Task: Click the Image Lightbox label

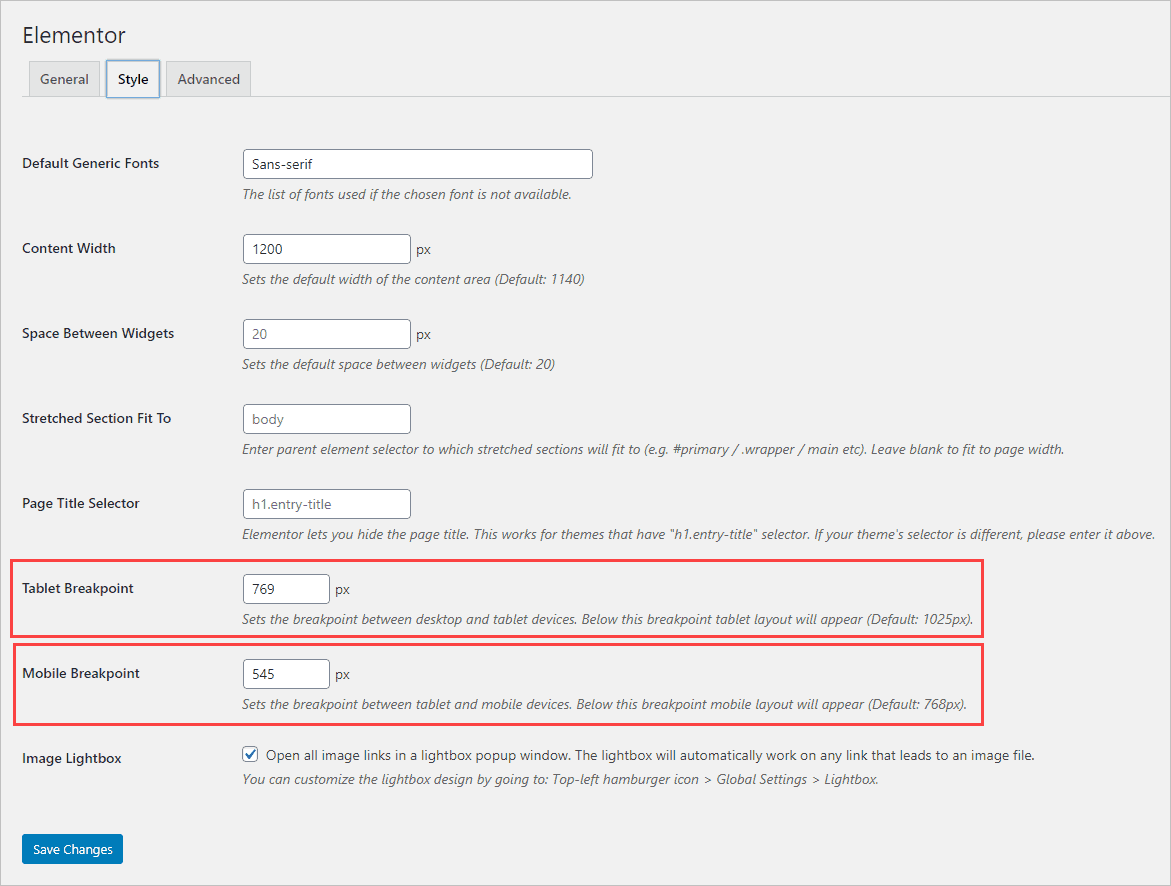Action: click(72, 758)
